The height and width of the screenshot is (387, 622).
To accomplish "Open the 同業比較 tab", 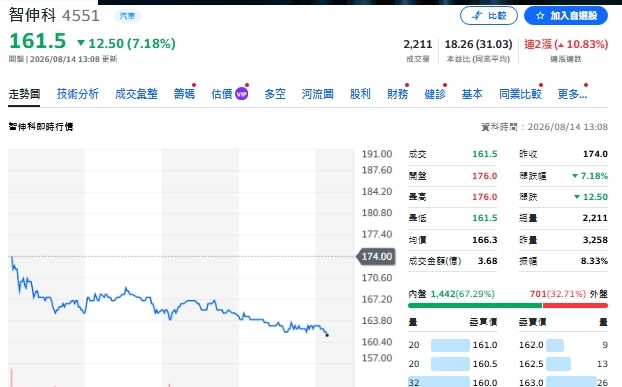I will point(520,94).
